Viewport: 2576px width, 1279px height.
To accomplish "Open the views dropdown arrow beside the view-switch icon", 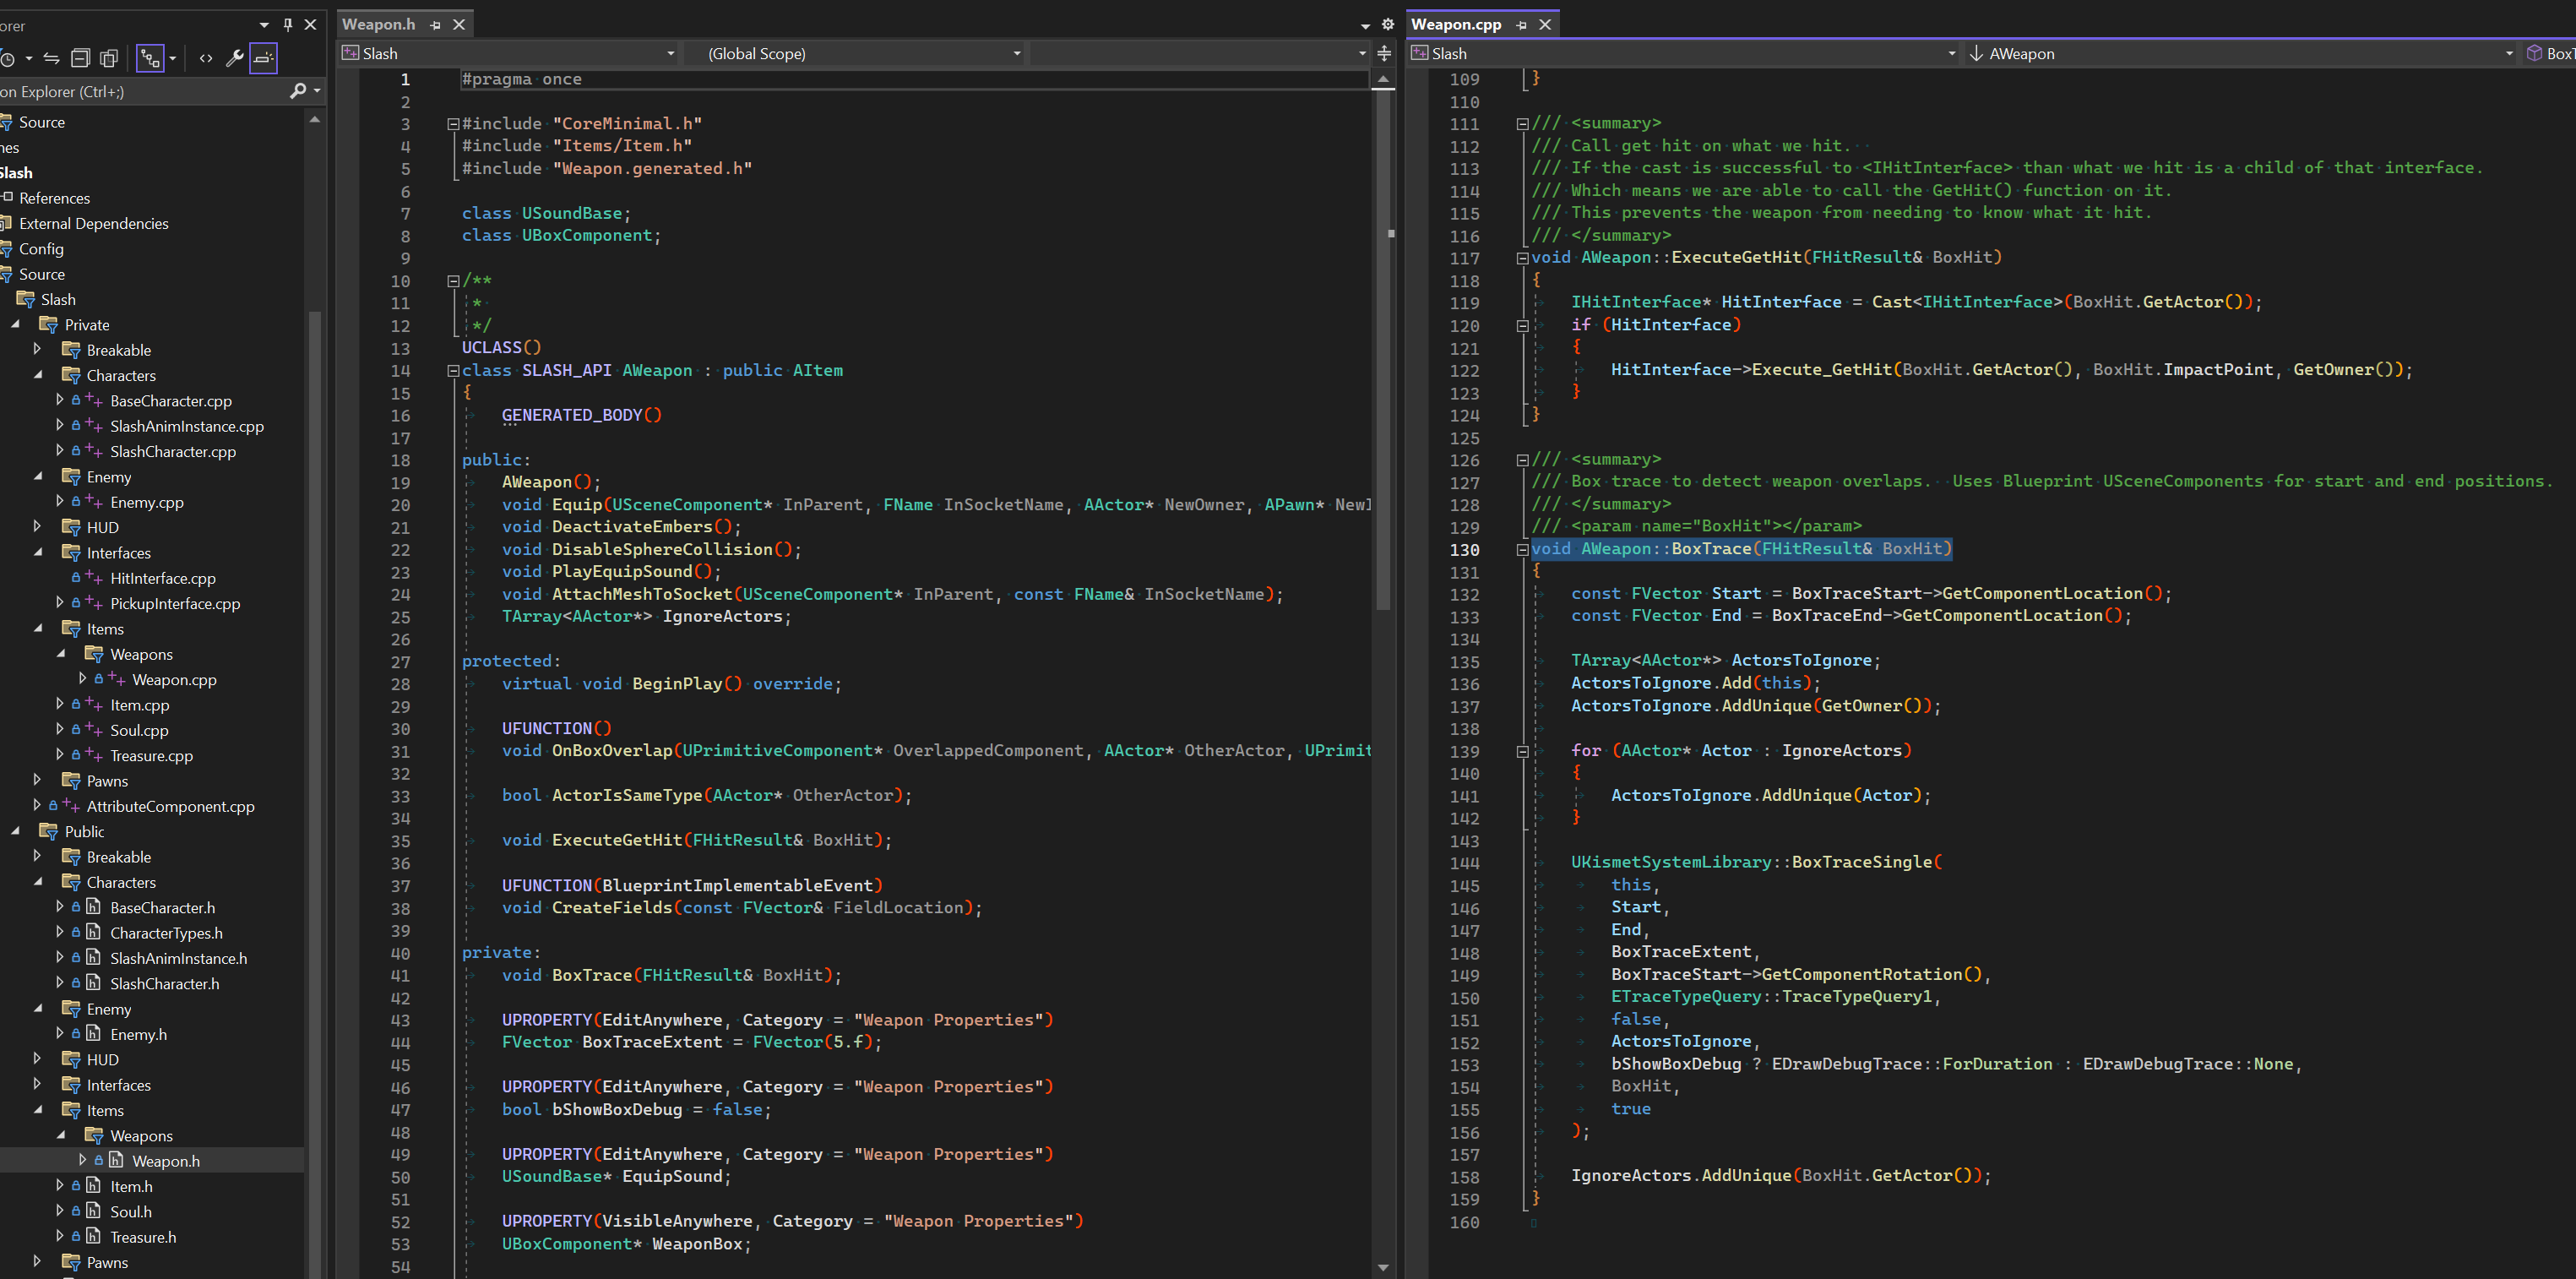I will (x=173, y=58).
